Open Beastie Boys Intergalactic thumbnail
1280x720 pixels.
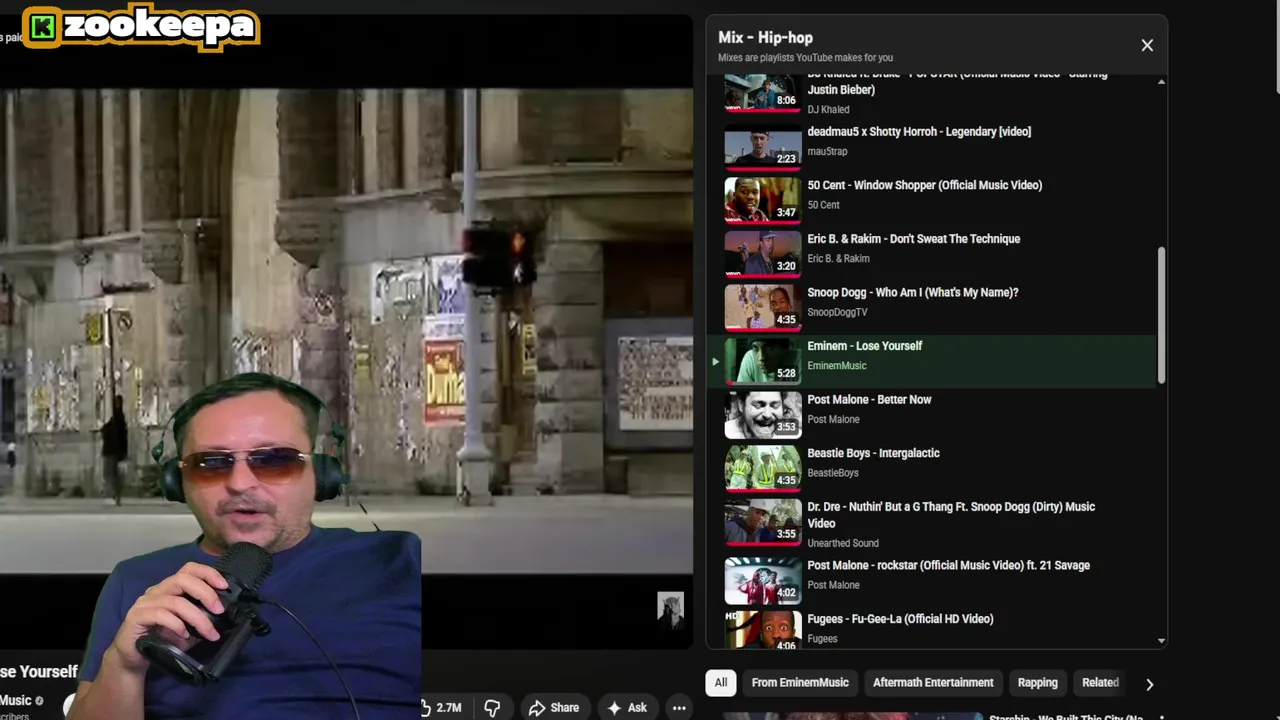763,468
